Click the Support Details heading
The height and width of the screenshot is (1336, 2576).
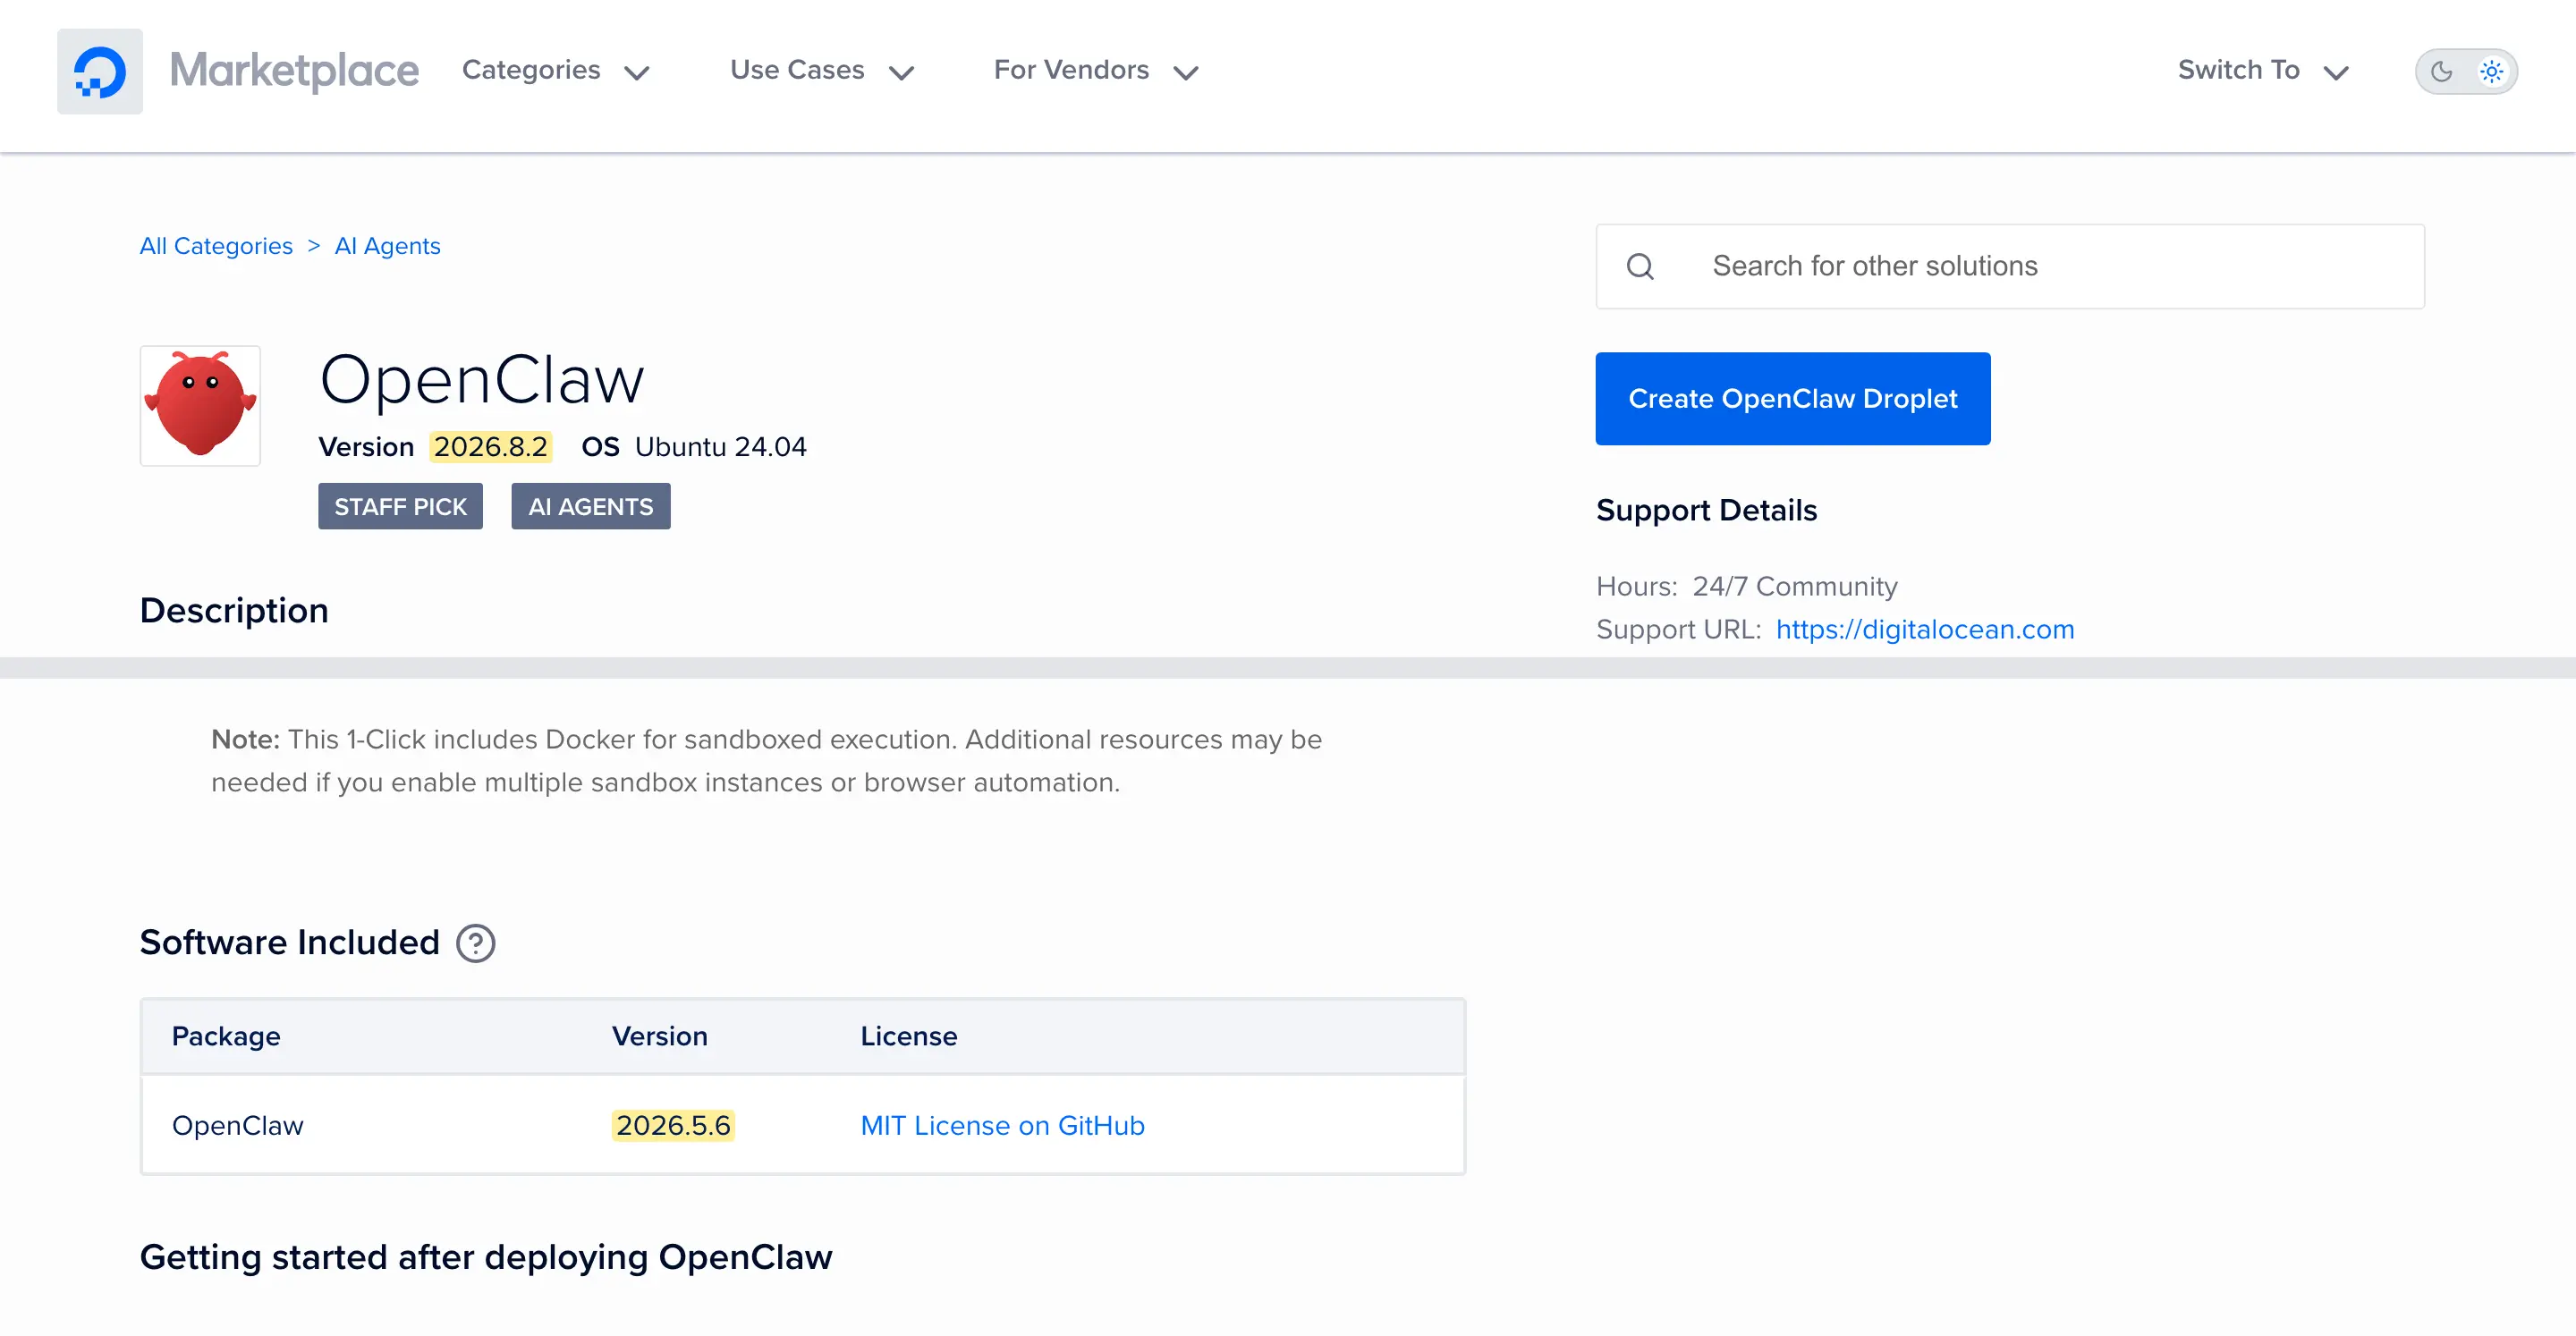(x=1706, y=510)
